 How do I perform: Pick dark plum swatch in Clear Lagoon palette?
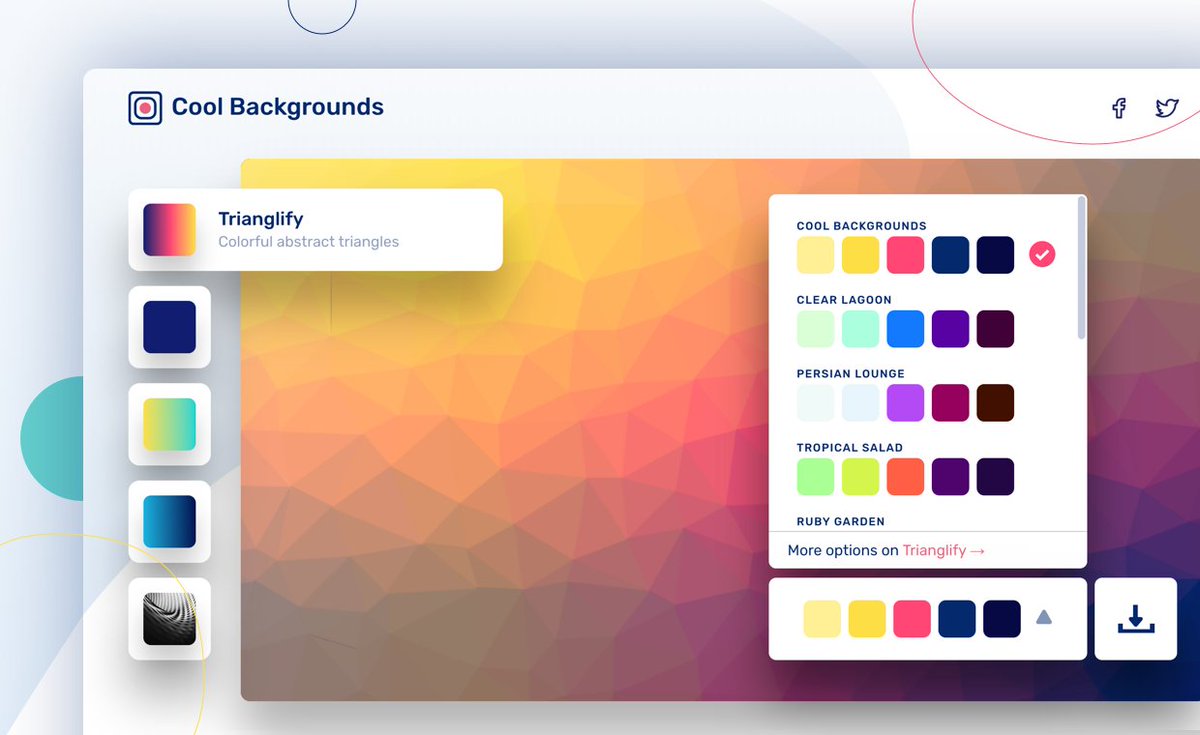996,329
